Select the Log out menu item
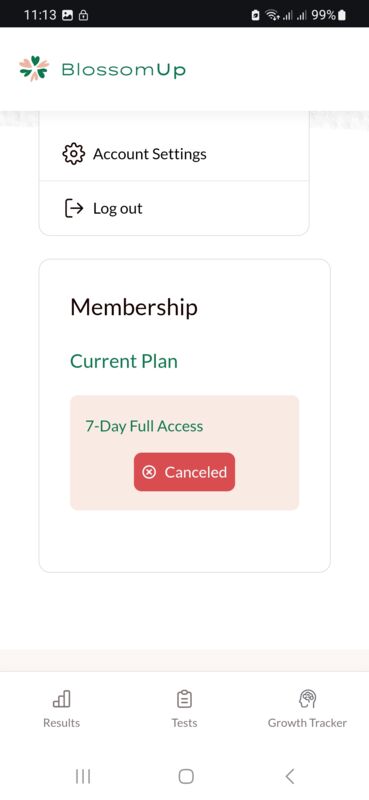 [x=174, y=208]
